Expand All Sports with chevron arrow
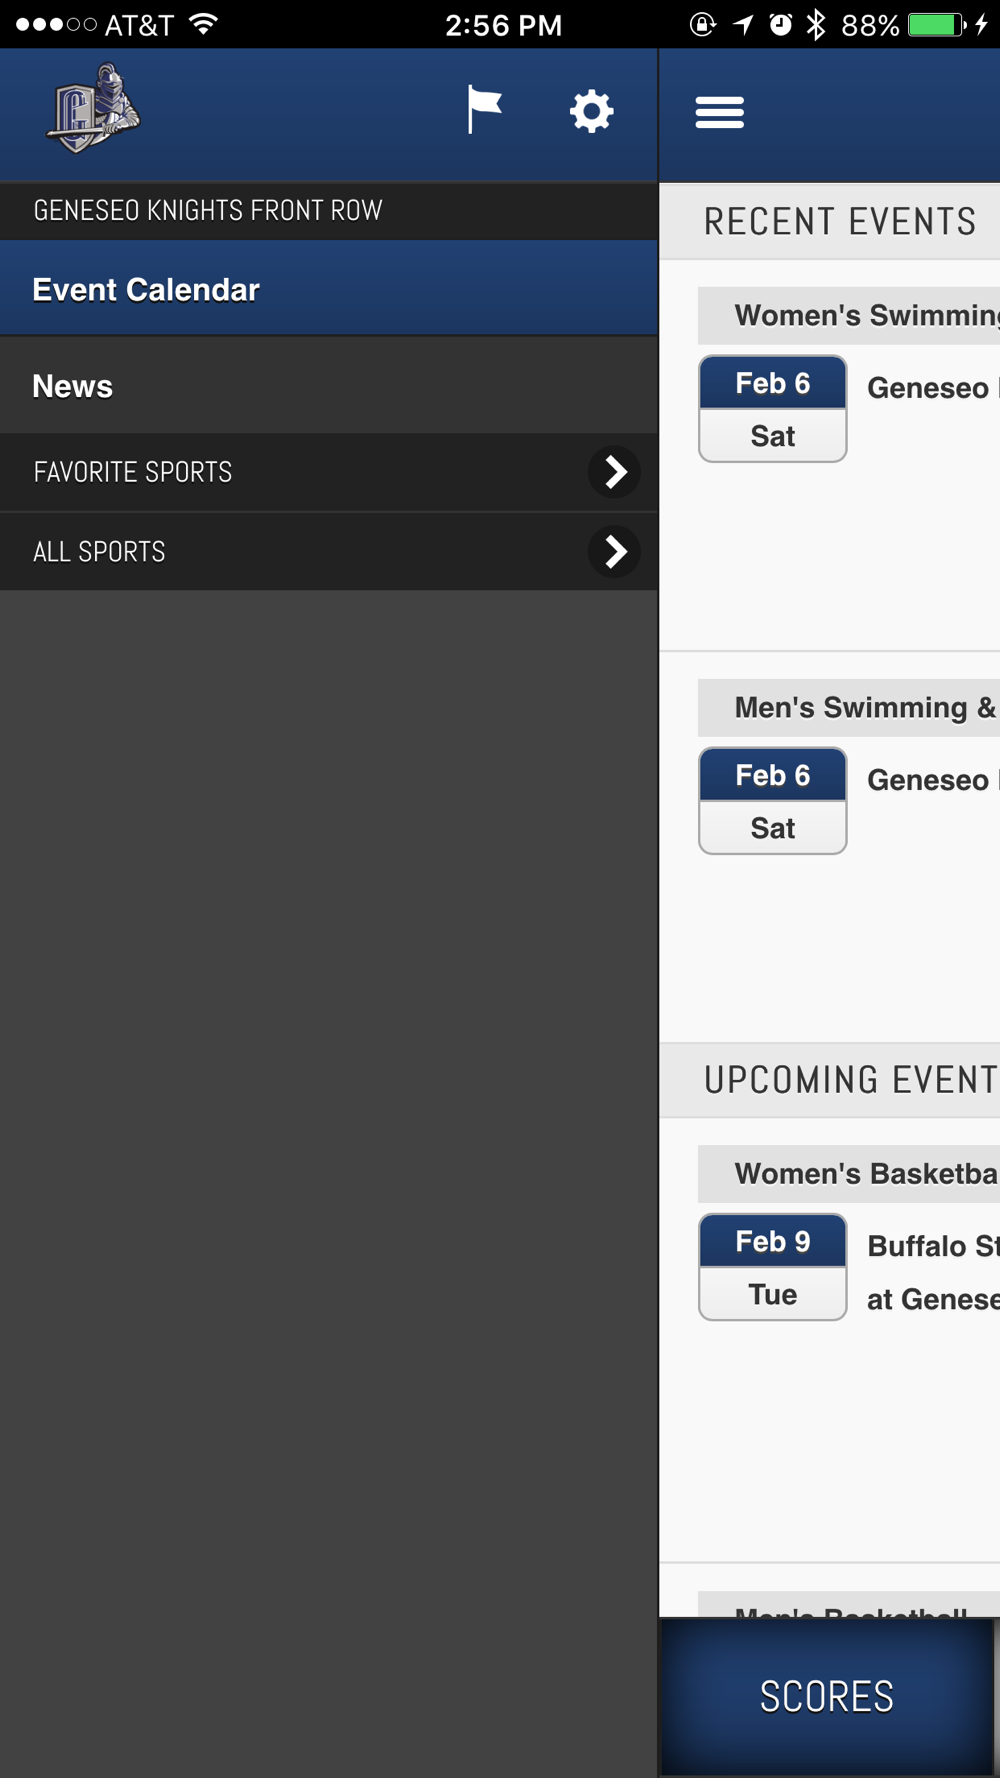Image resolution: width=1000 pixels, height=1778 pixels. click(615, 551)
